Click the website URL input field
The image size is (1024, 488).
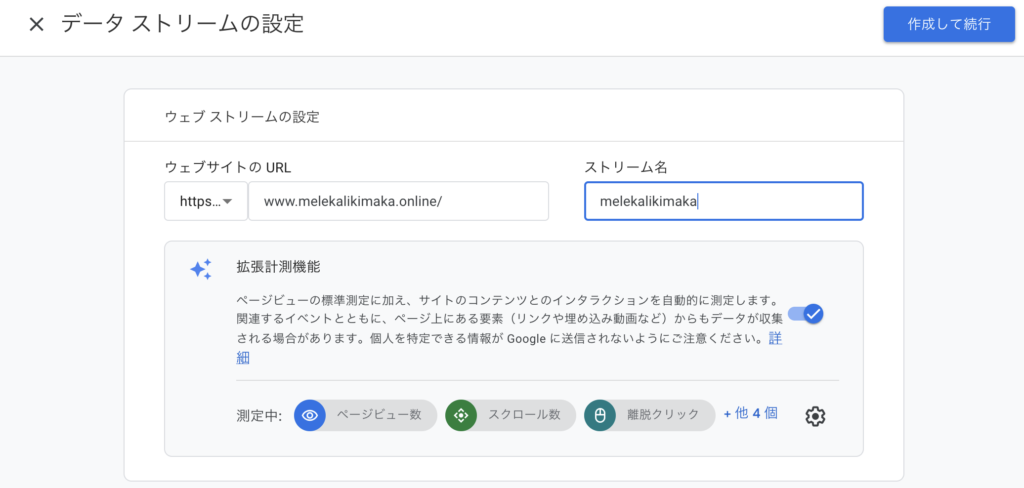[398, 201]
